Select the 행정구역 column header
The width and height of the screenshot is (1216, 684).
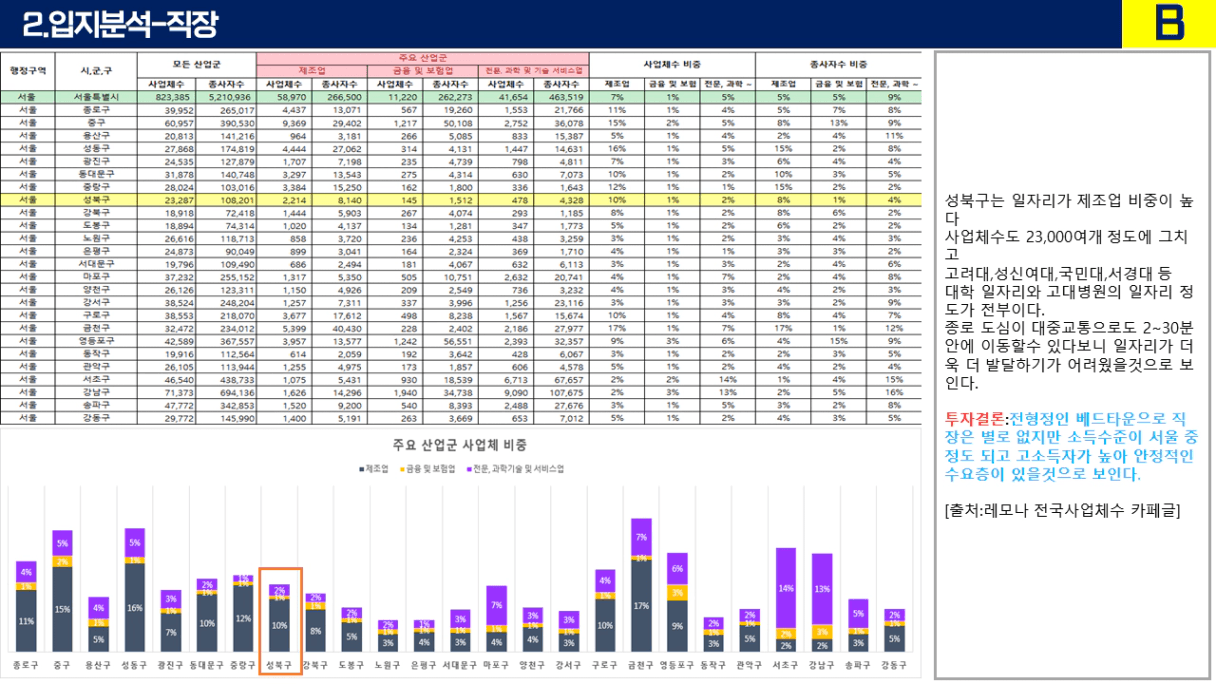tap(28, 70)
